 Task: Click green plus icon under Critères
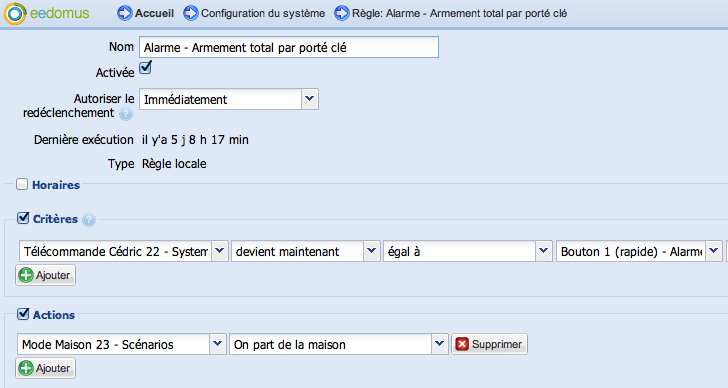click(x=26, y=275)
